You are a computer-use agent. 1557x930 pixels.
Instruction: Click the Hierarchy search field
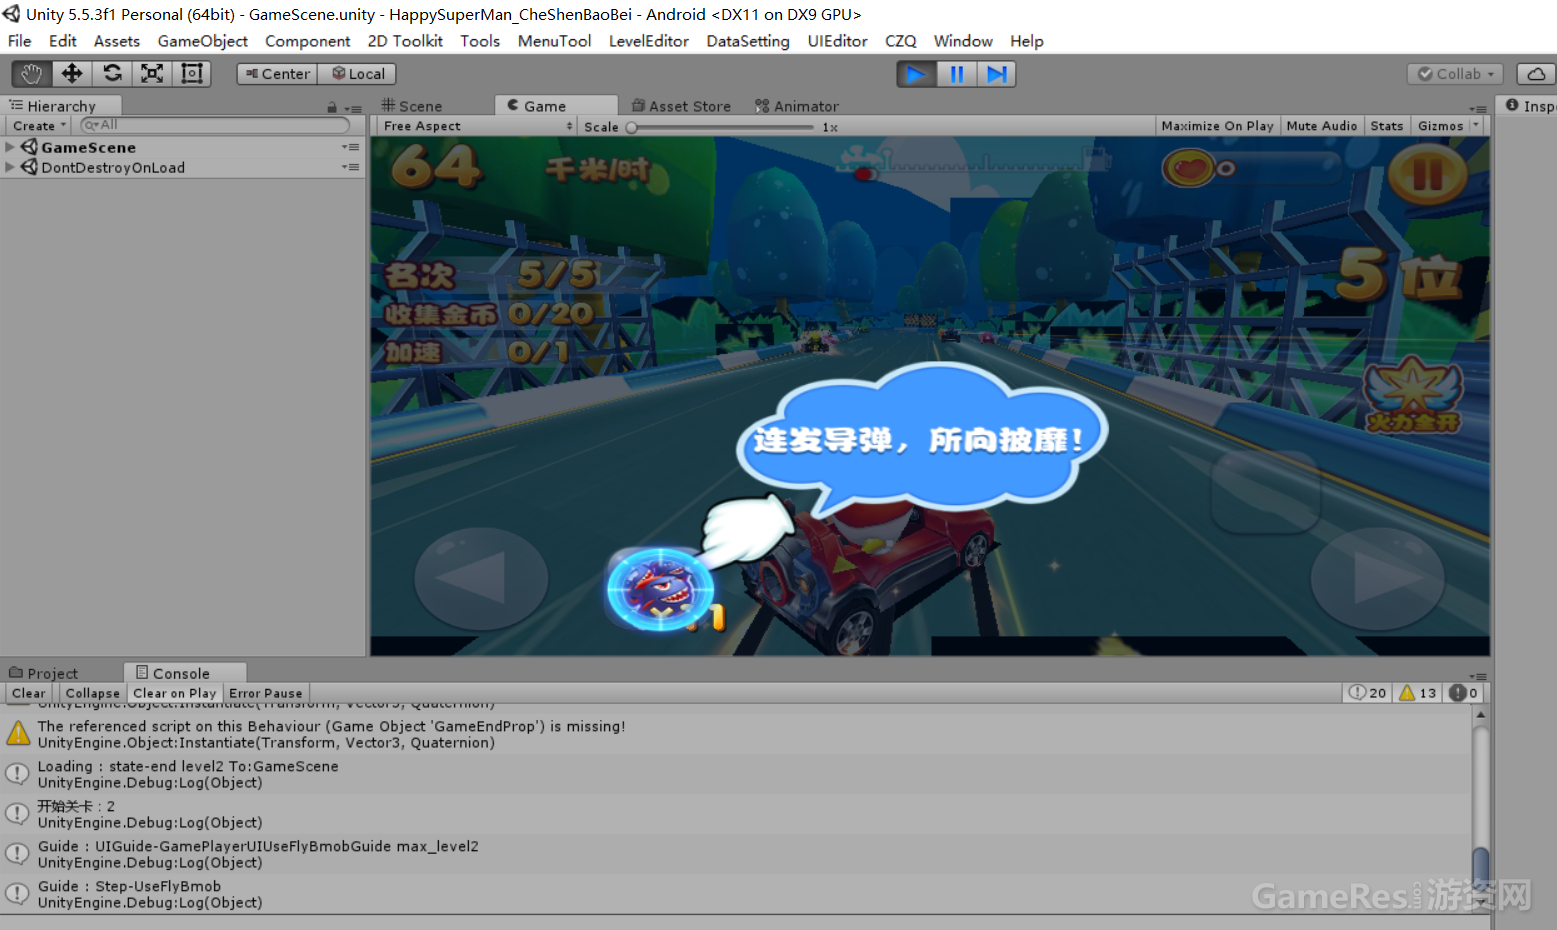click(215, 125)
